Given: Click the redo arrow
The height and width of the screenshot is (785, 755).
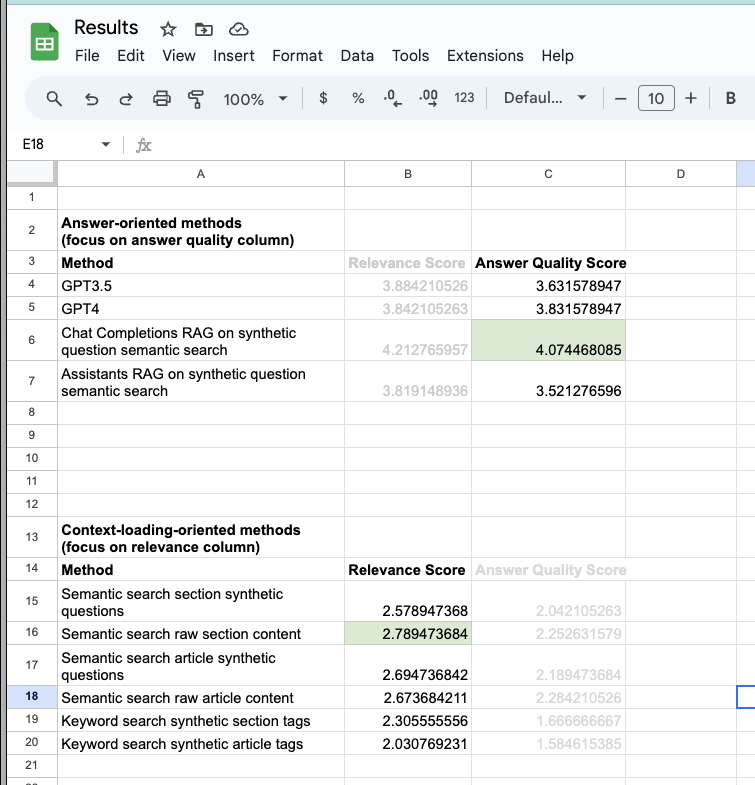Looking at the screenshot, I should 126,98.
